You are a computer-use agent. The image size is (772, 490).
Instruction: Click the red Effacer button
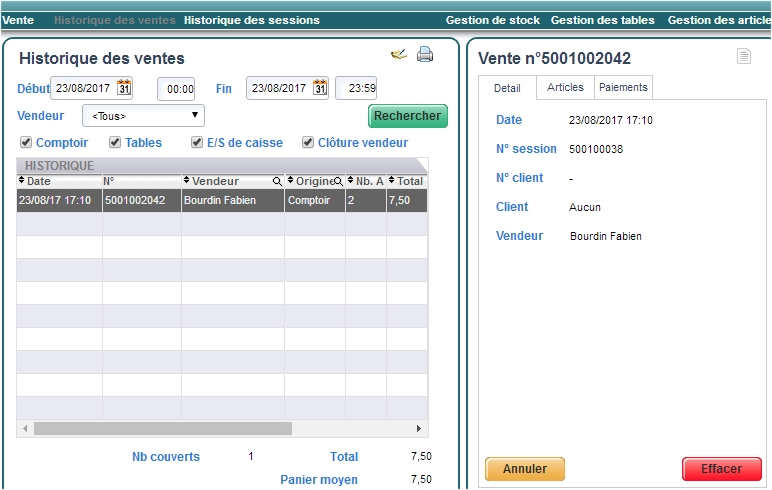pos(721,469)
